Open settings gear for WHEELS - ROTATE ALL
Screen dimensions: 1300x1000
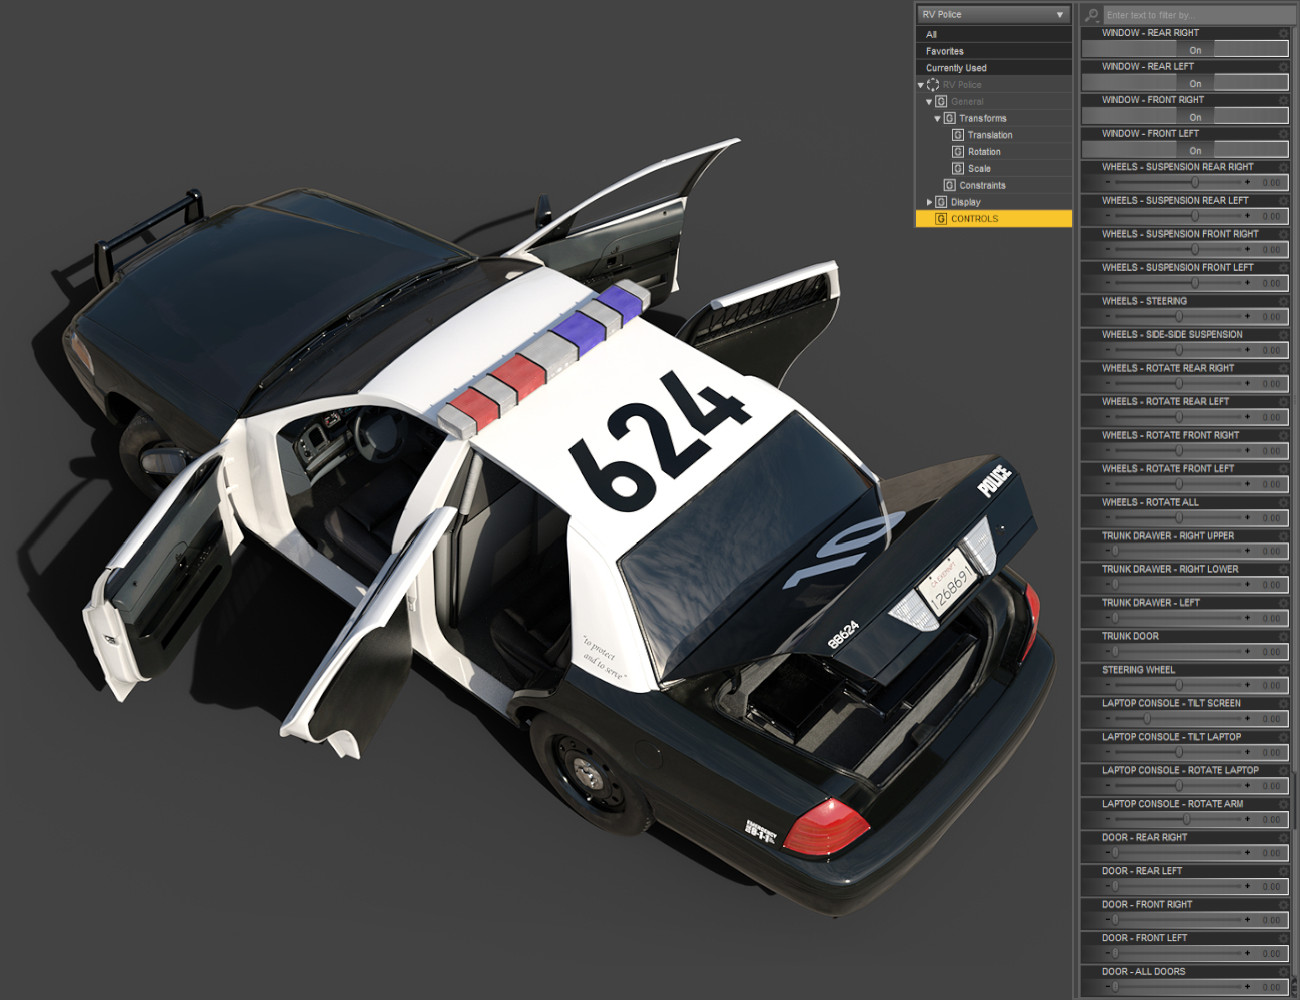pyautogui.click(x=1284, y=502)
